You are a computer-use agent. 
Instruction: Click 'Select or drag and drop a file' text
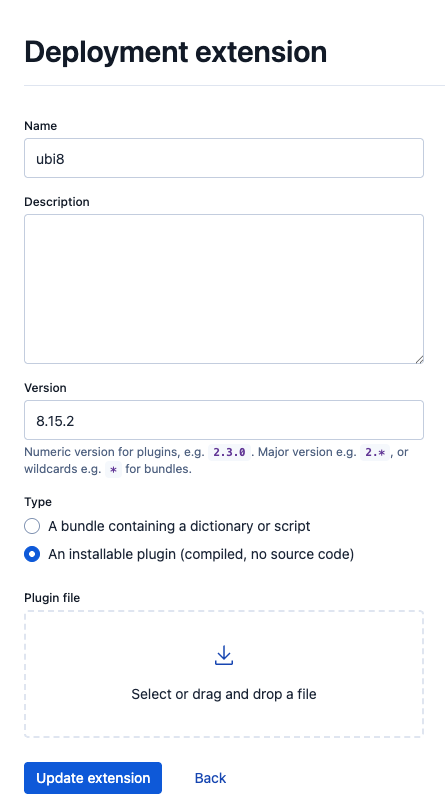(224, 694)
